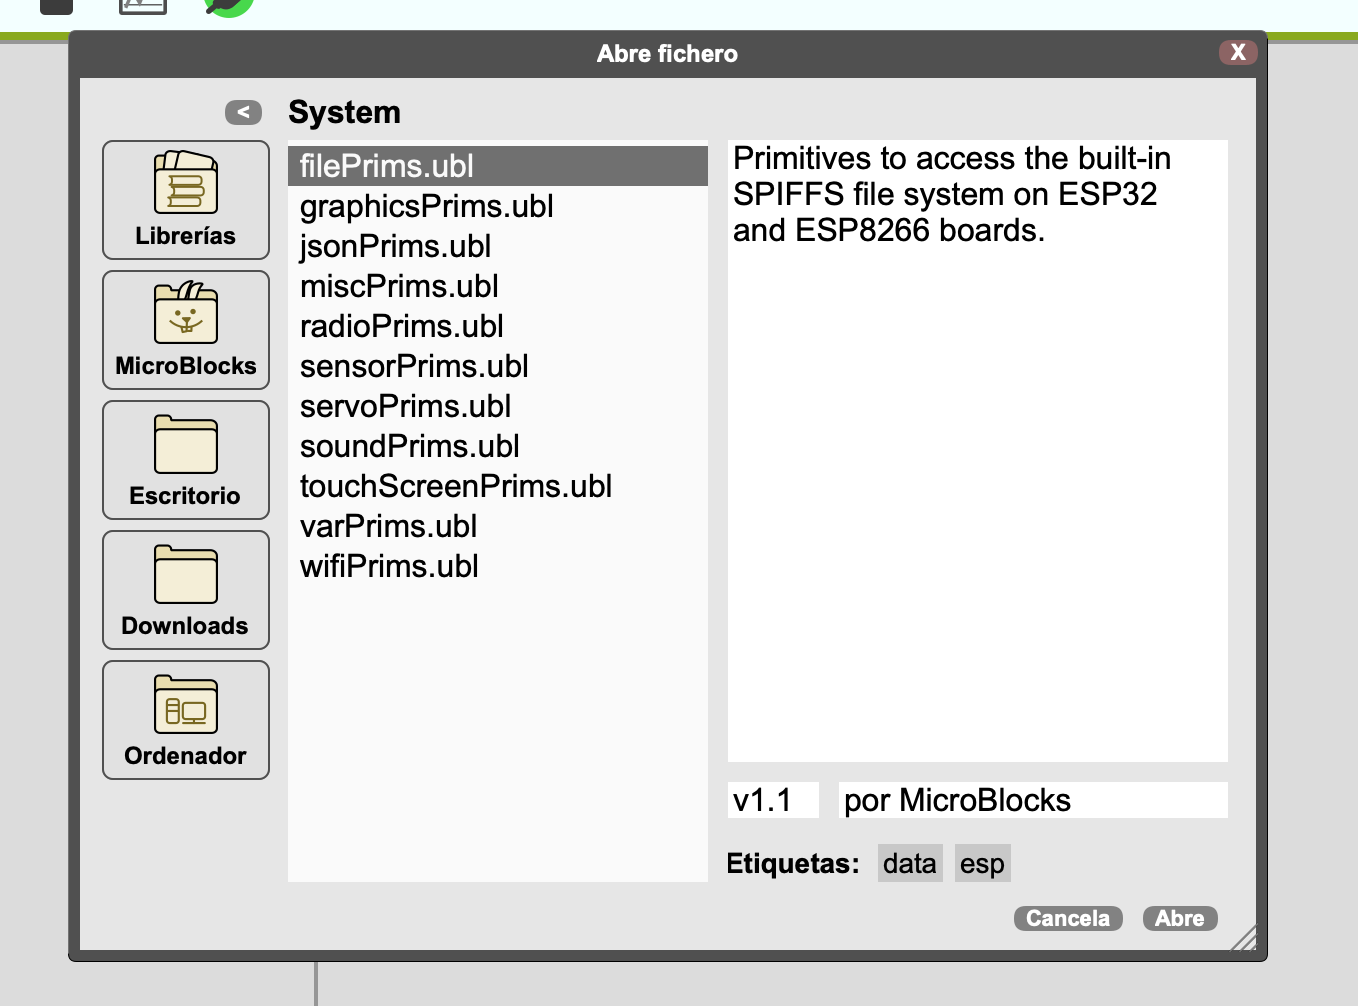Close the Abre fichero dialog

[x=1237, y=52]
